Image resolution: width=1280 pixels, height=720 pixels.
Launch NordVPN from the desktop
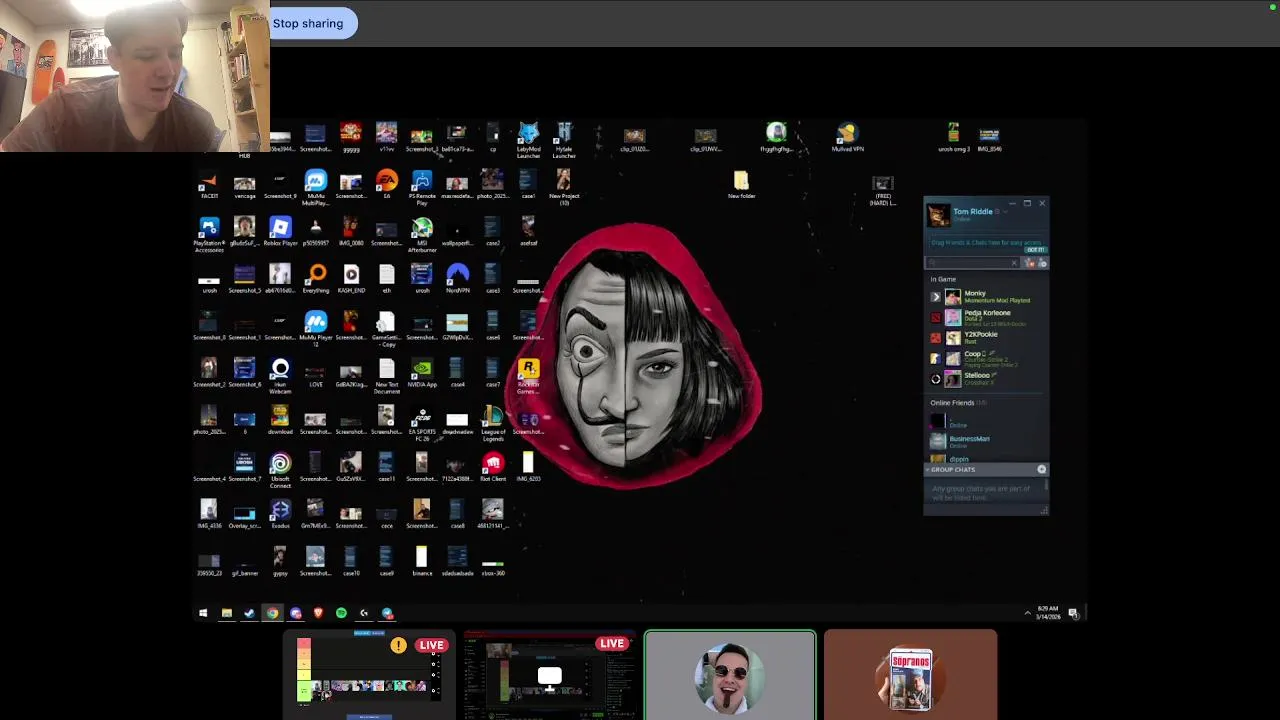(457, 279)
